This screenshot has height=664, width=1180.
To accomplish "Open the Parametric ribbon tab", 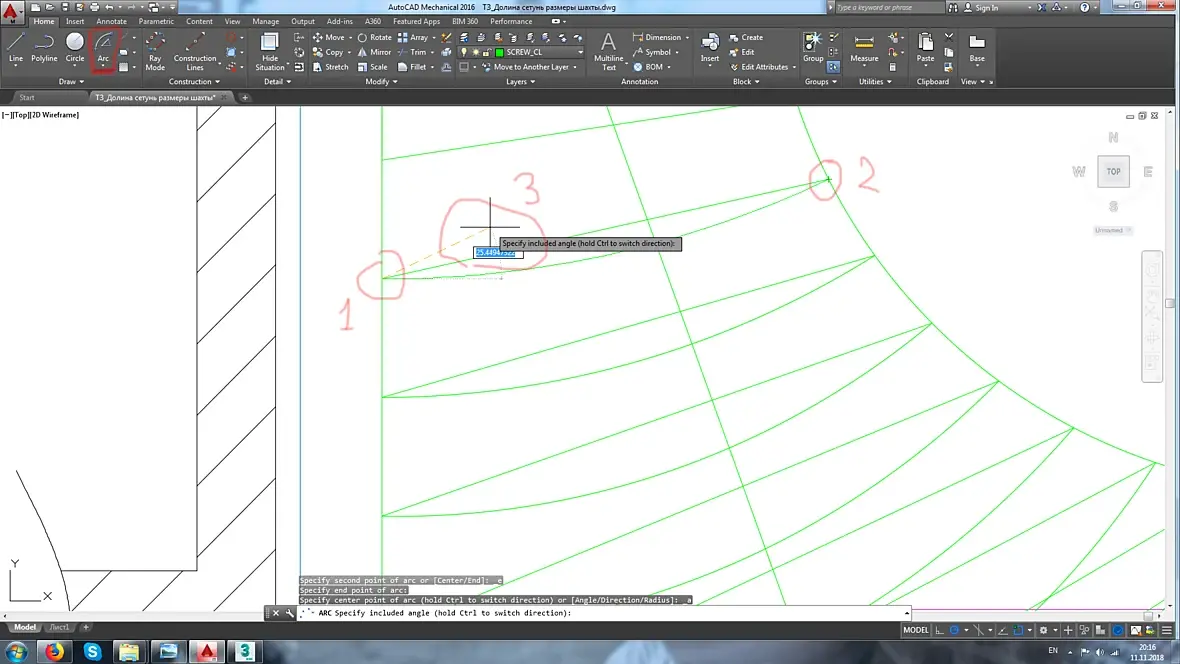I will coord(156,21).
